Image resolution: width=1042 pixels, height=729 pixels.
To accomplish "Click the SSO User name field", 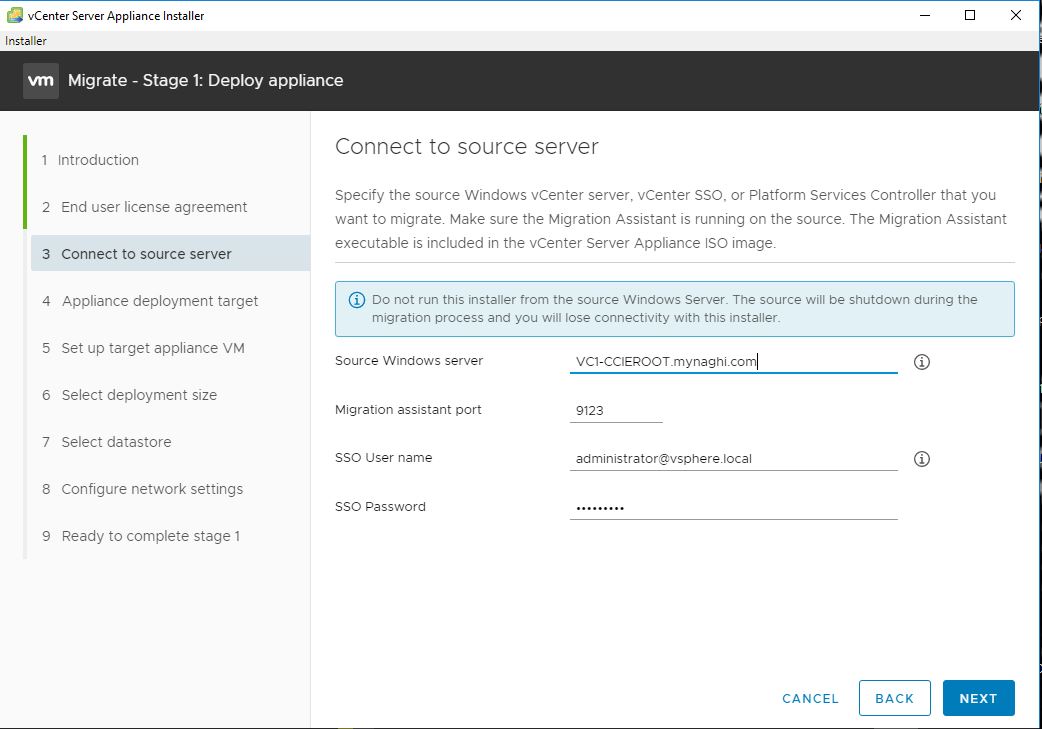I will (733, 459).
